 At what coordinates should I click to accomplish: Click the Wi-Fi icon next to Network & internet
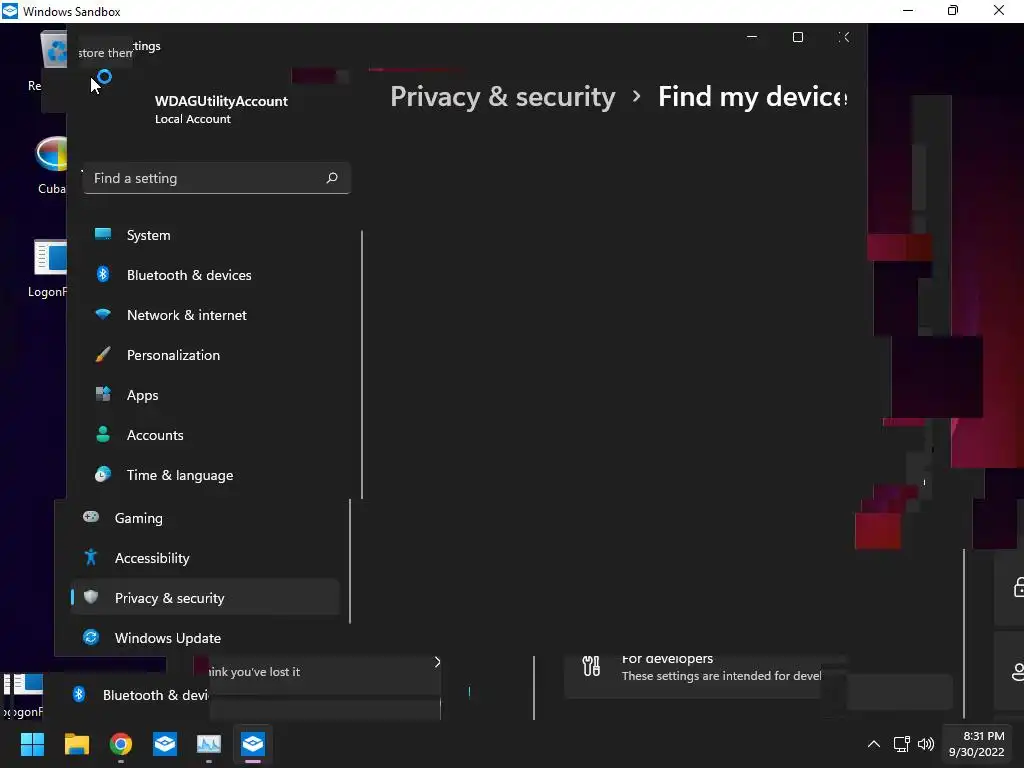[103, 314]
